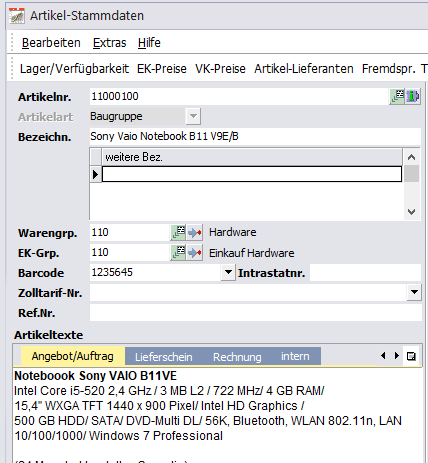Open the EK-Grp. lookup list icon

coord(178,253)
